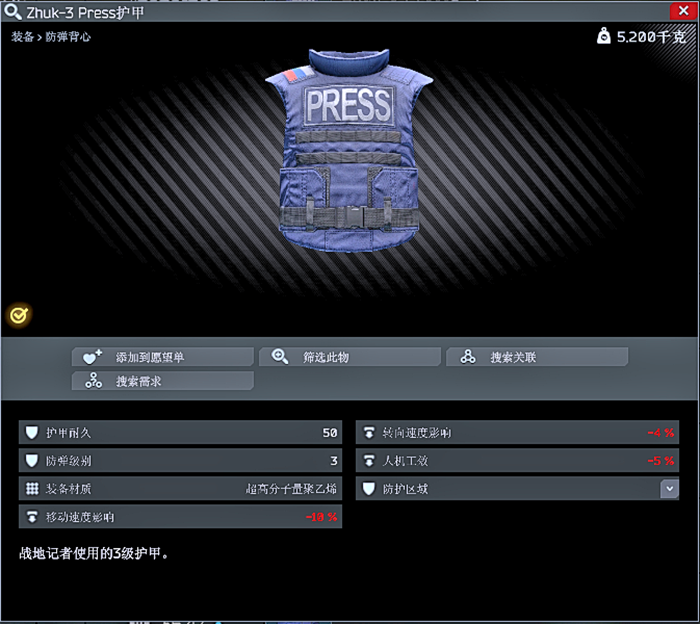
Task: Click the armor durability value 50
Action: 330,433
